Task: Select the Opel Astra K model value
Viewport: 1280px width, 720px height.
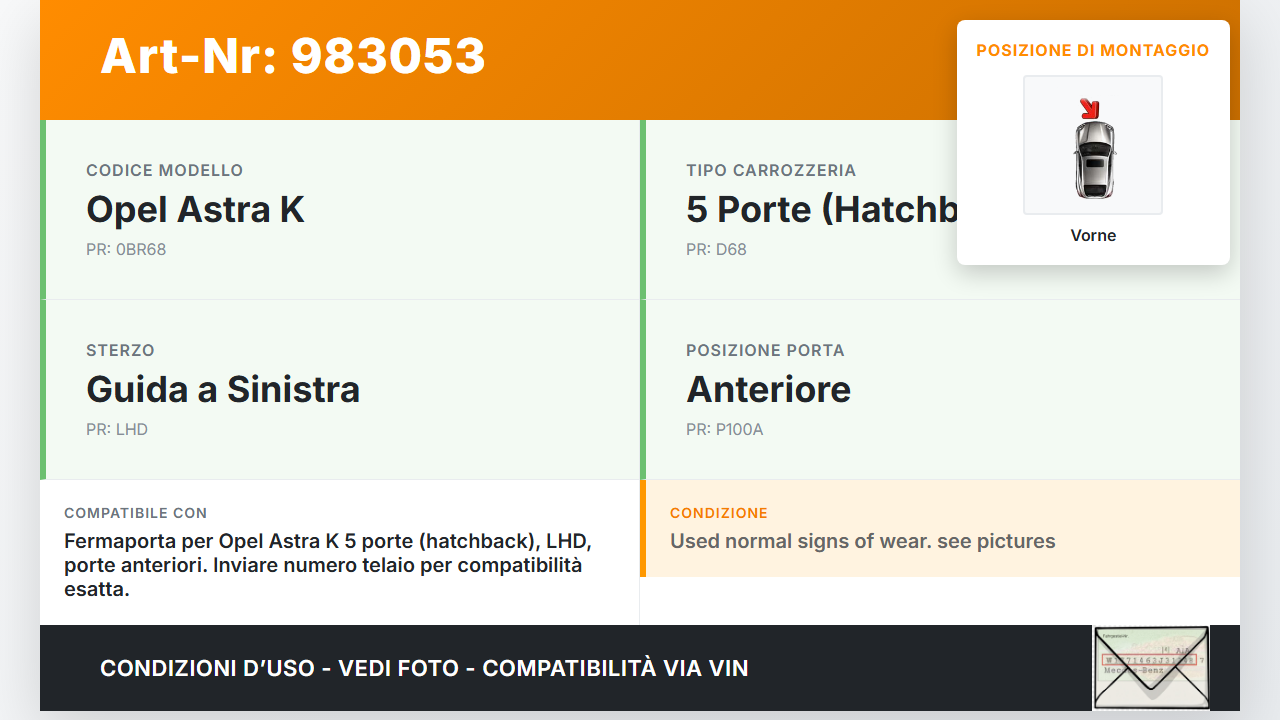Action: (195, 210)
